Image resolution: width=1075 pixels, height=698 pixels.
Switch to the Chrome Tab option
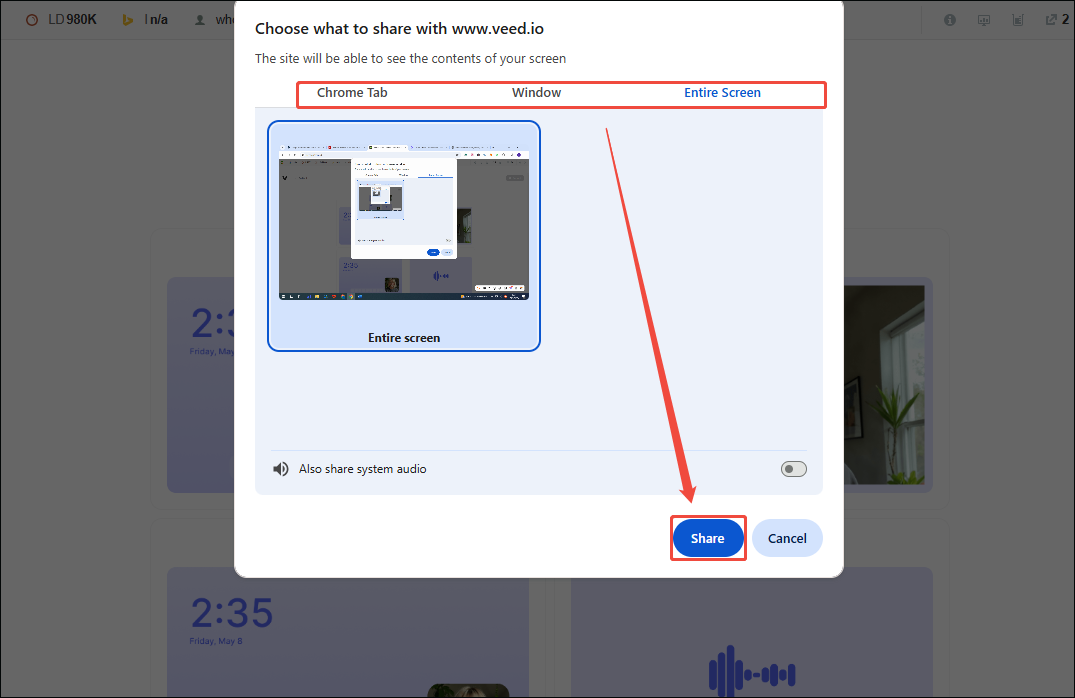point(352,92)
